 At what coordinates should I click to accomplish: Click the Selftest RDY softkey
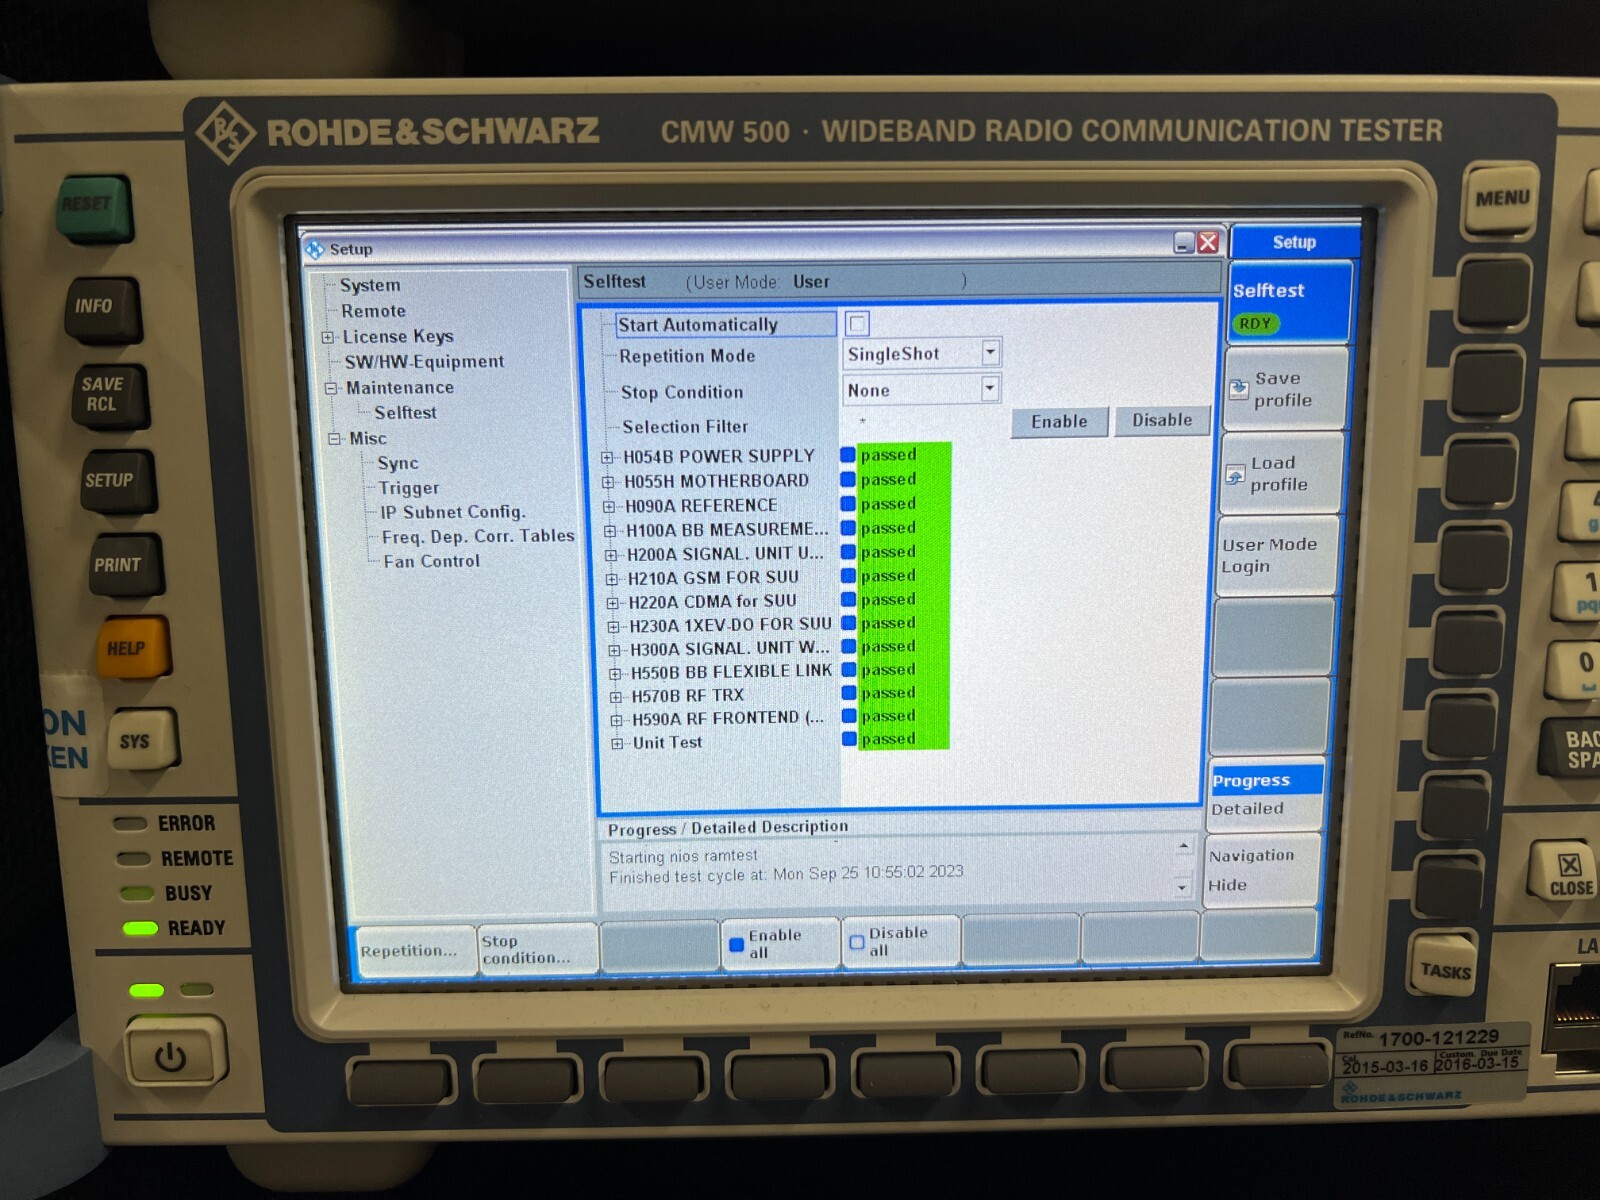tap(1289, 304)
